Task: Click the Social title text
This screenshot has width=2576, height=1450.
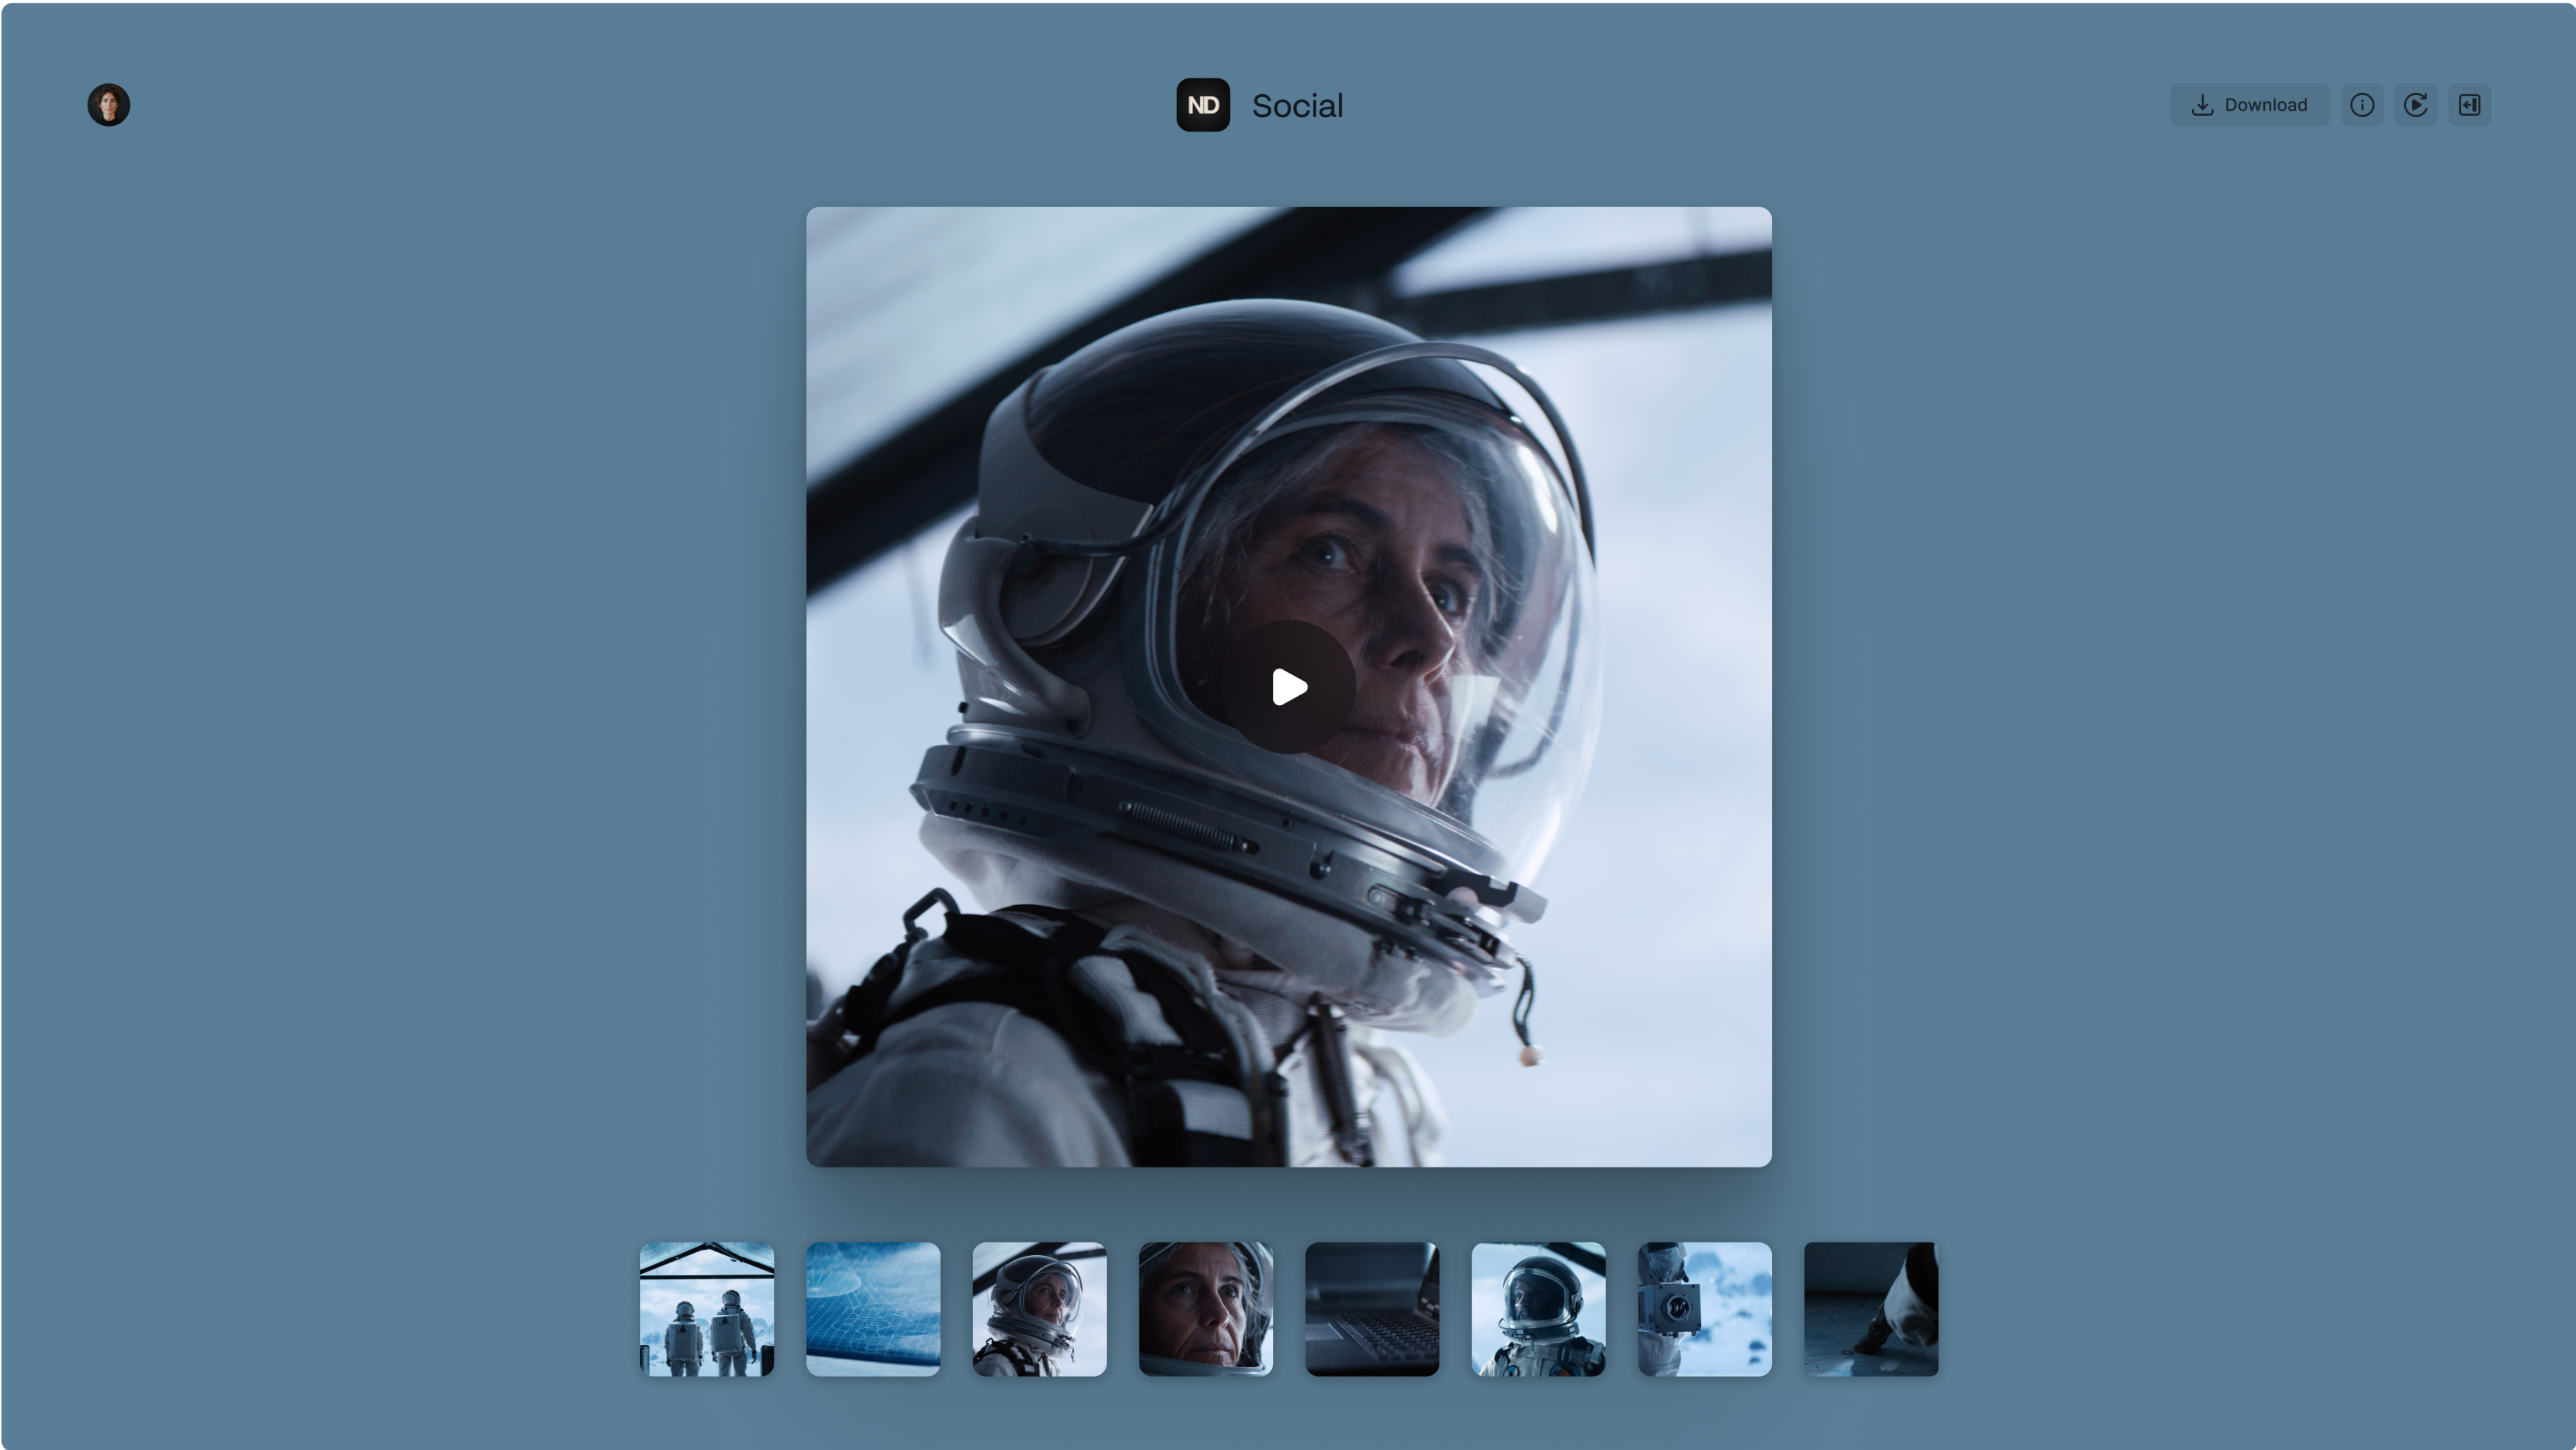Action: (1297, 106)
